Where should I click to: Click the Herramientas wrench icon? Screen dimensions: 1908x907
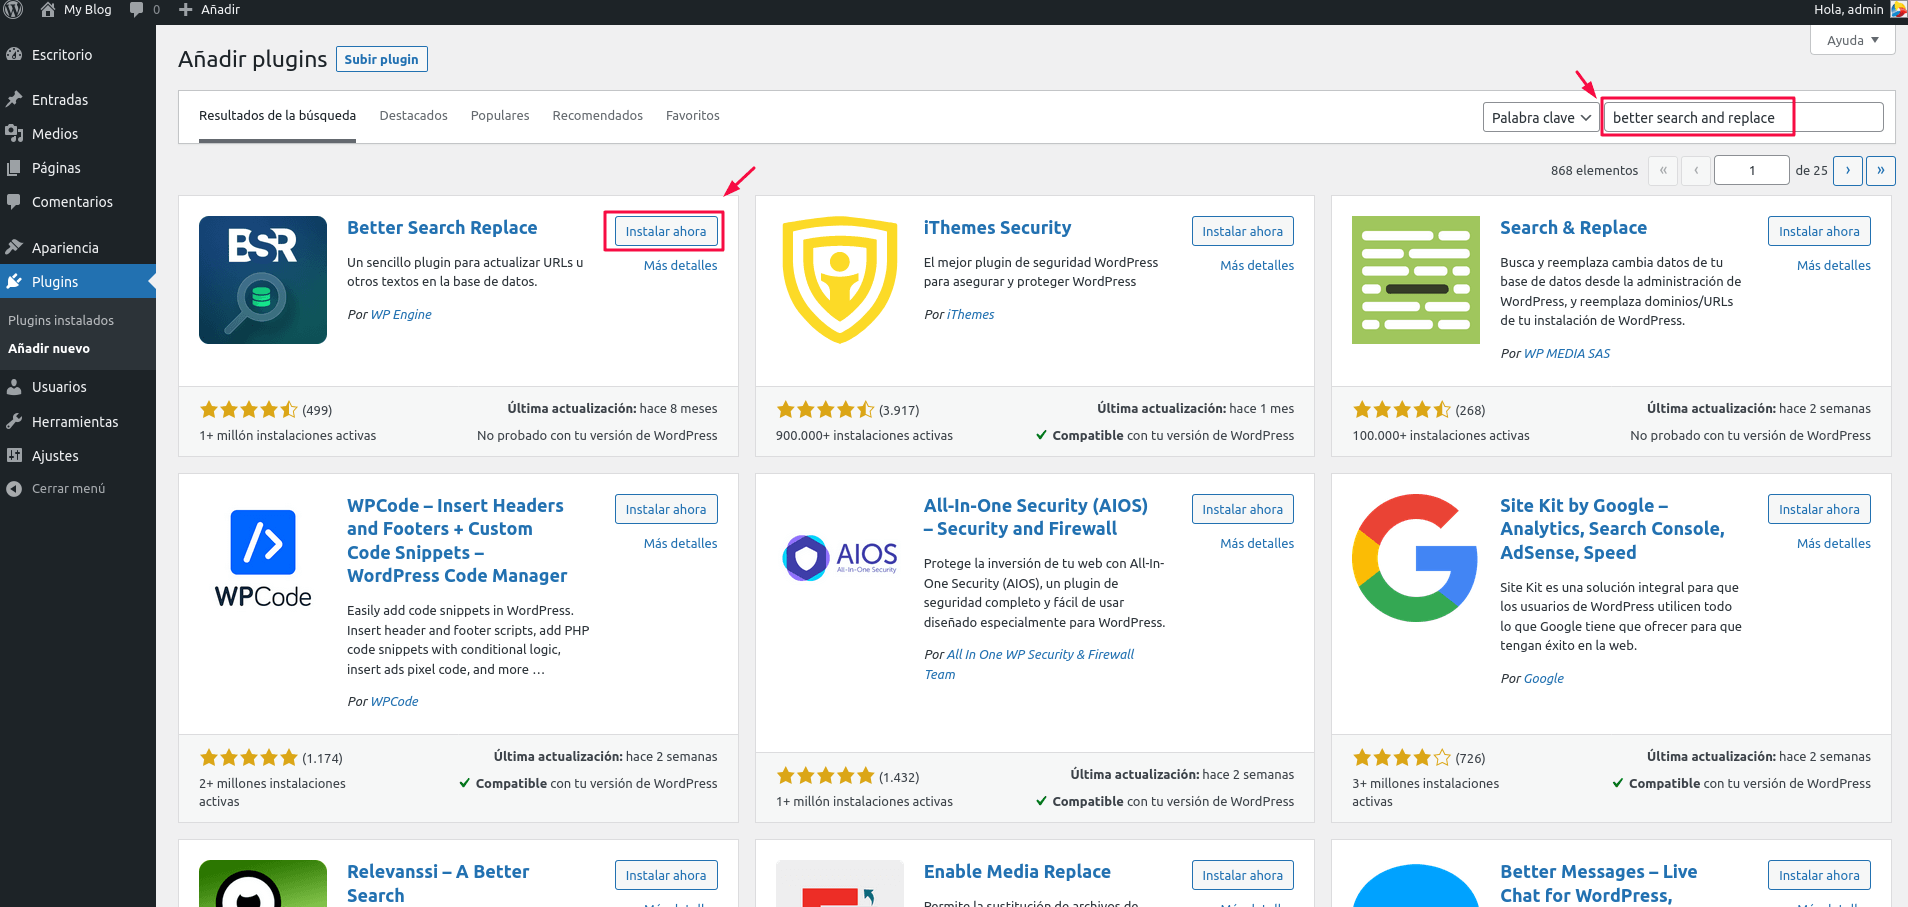[14, 421]
